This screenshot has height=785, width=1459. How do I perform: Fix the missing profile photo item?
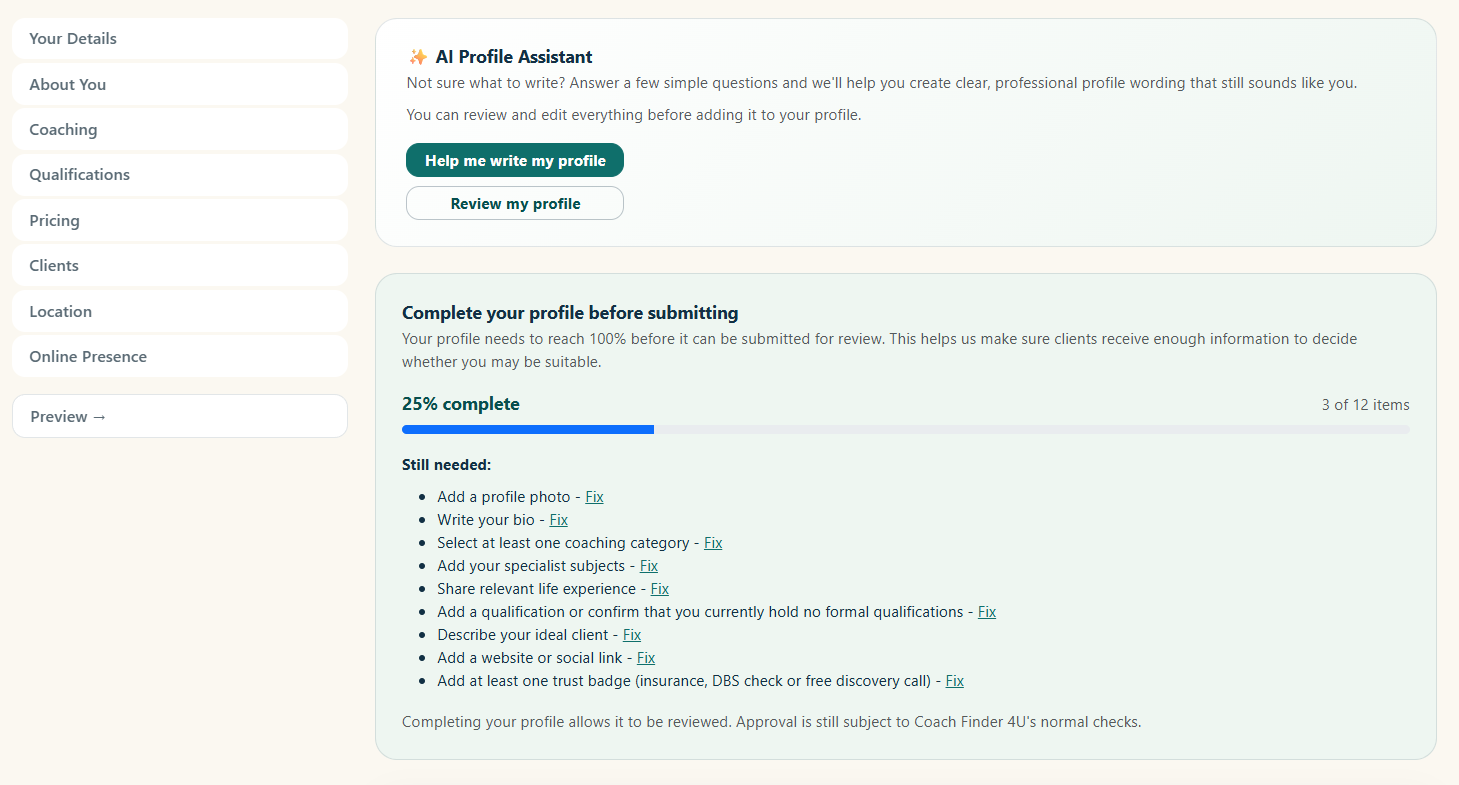tap(594, 497)
